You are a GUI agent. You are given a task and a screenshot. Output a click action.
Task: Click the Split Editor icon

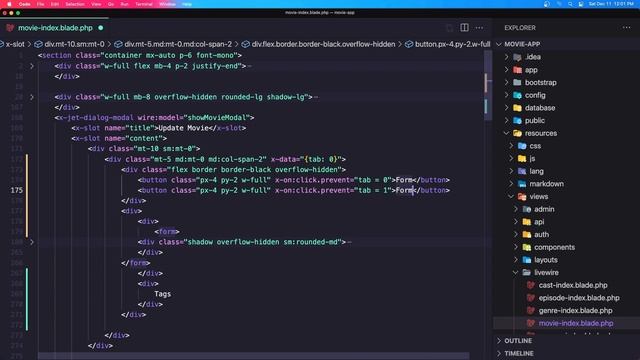pos(464,28)
